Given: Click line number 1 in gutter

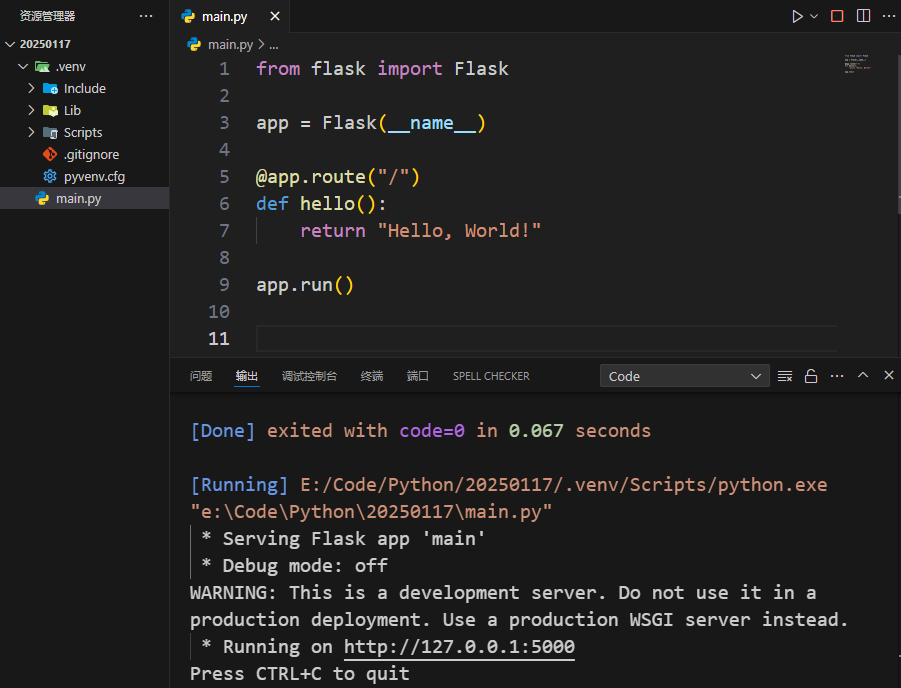Looking at the screenshot, I should coord(224,69).
